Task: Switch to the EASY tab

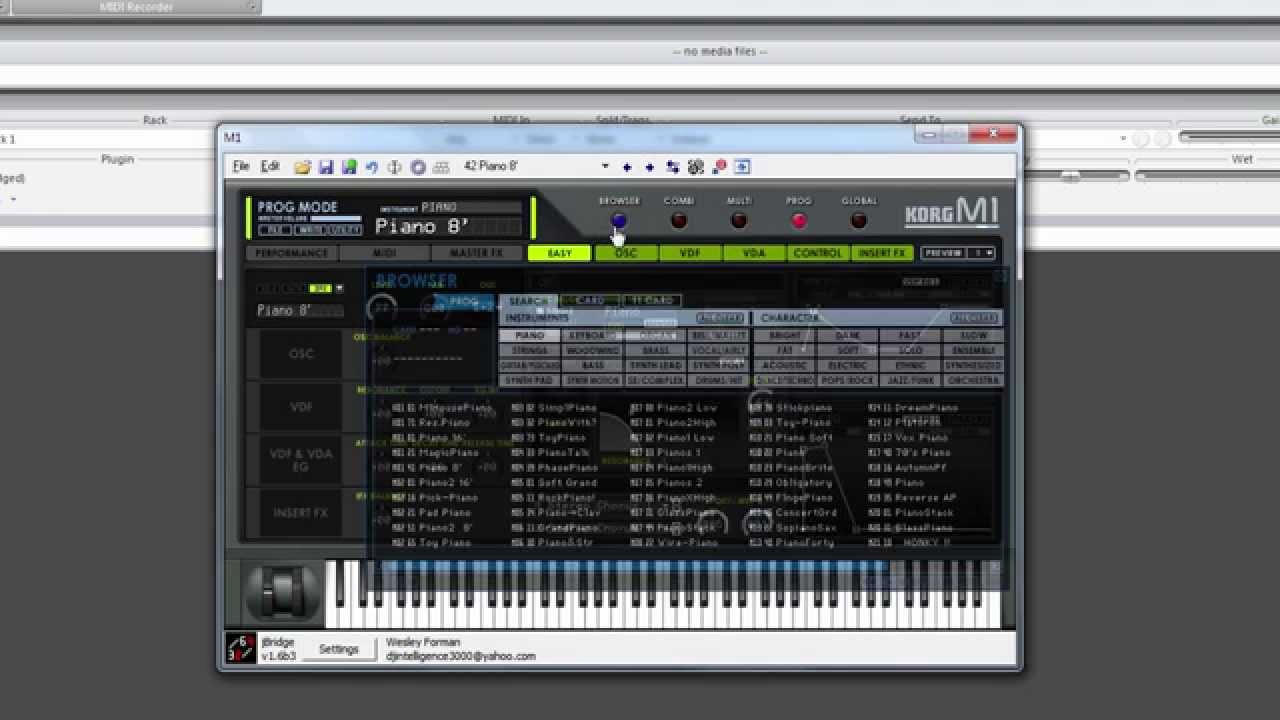Action: (x=560, y=253)
